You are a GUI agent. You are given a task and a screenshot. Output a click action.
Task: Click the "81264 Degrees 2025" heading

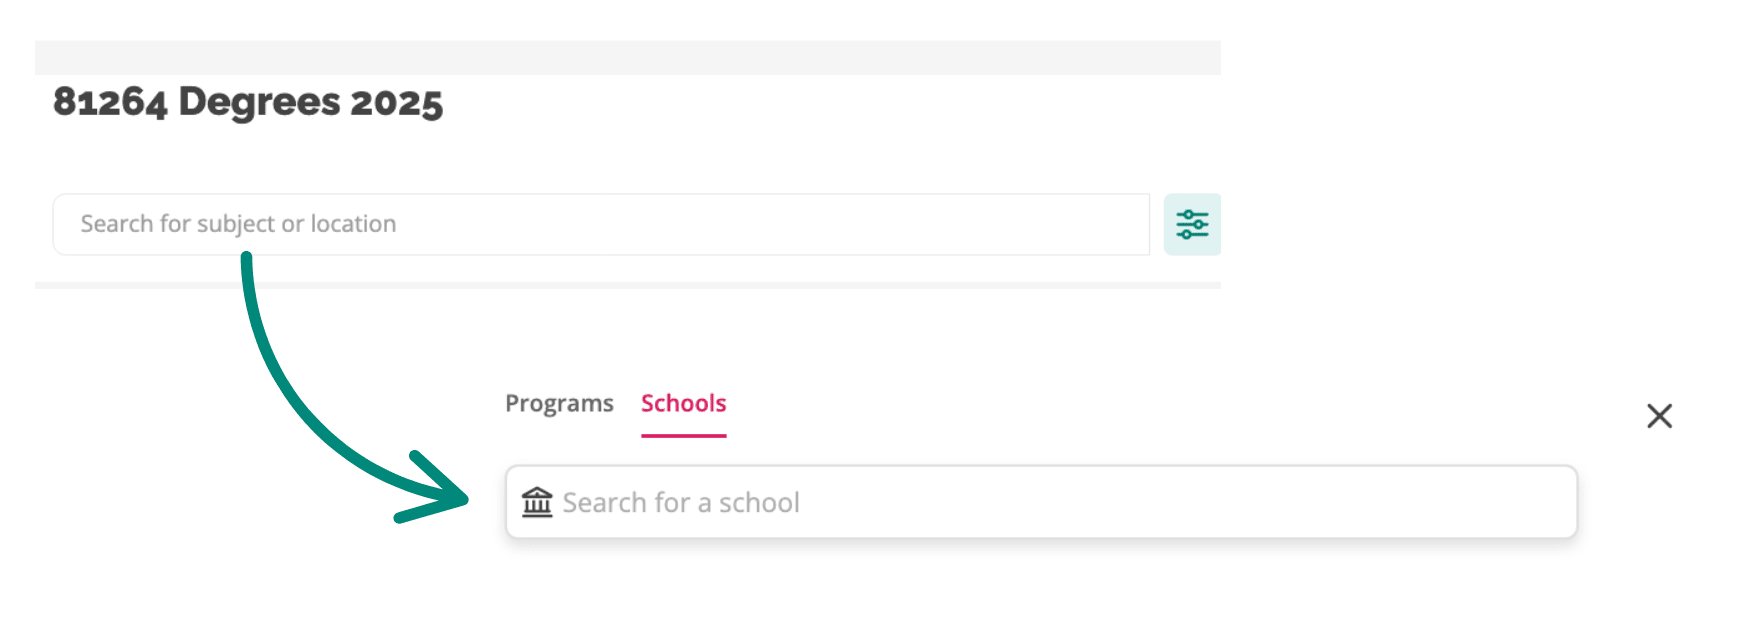pos(247,102)
